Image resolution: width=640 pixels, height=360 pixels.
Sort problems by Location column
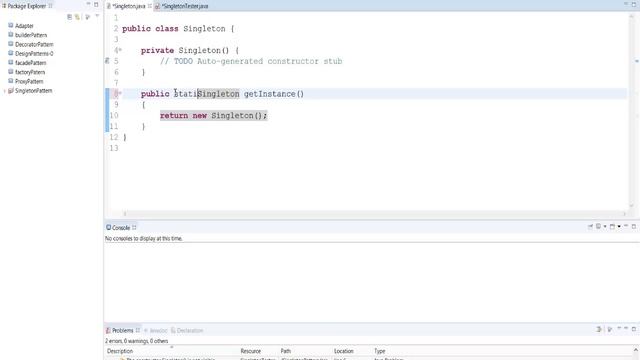click(344, 351)
